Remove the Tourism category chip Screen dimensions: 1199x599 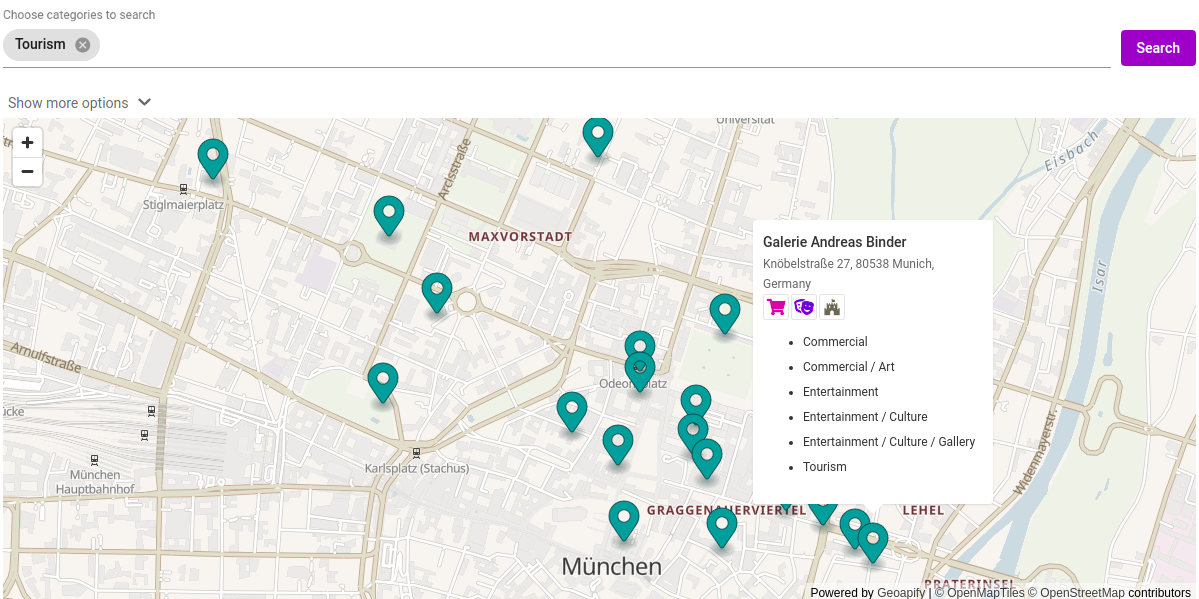tap(82, 45)
